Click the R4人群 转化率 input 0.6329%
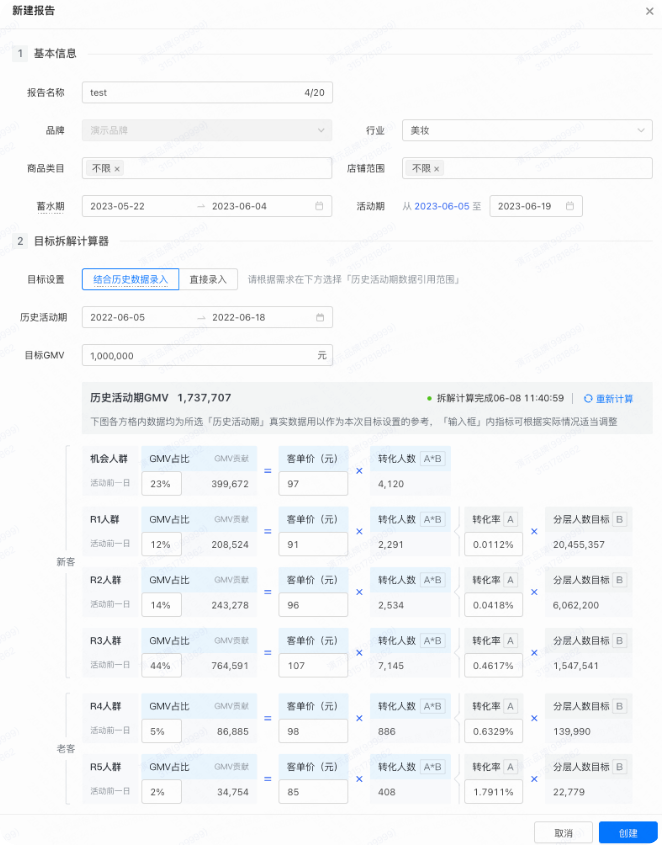662x845 pixels. pyautogui.click(x=493, y=731)
